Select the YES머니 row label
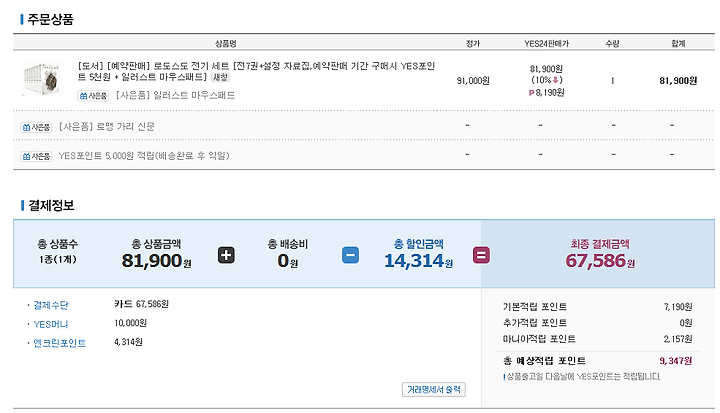The image size is (720, 413). pyautogui.click(x=52, y=323)
